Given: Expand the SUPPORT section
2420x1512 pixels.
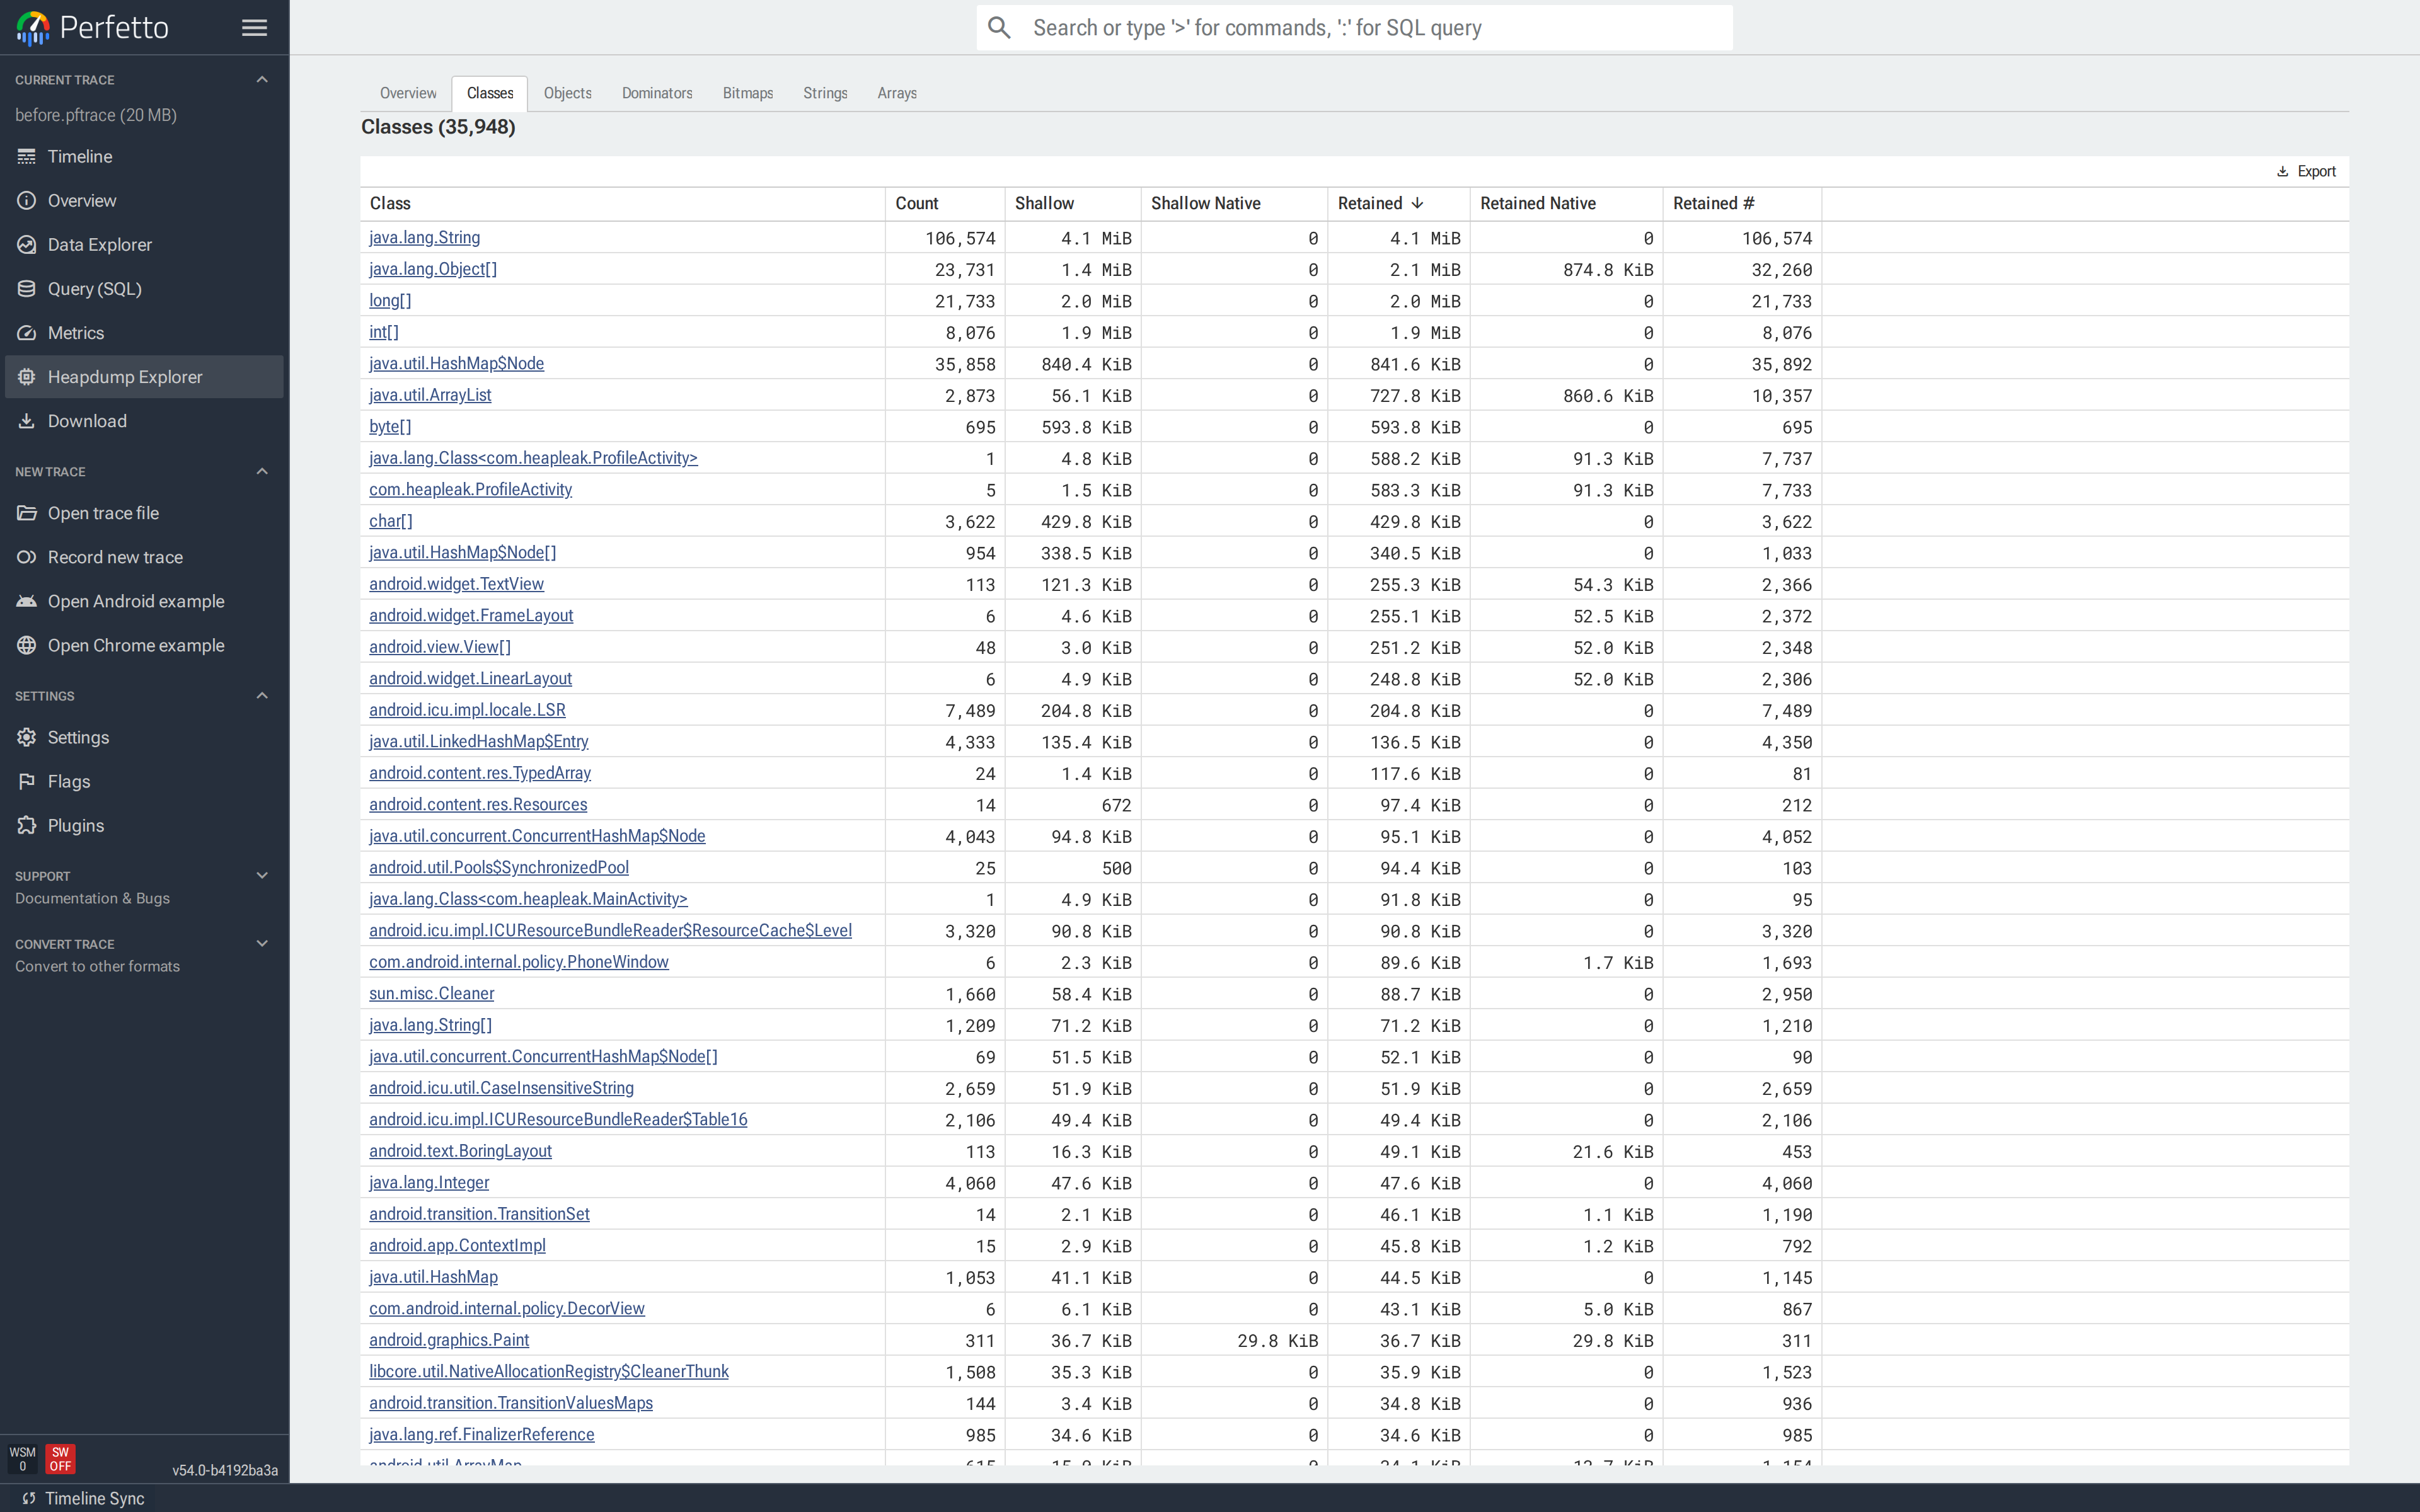Looking at the screenshot, I should point(261,875).
